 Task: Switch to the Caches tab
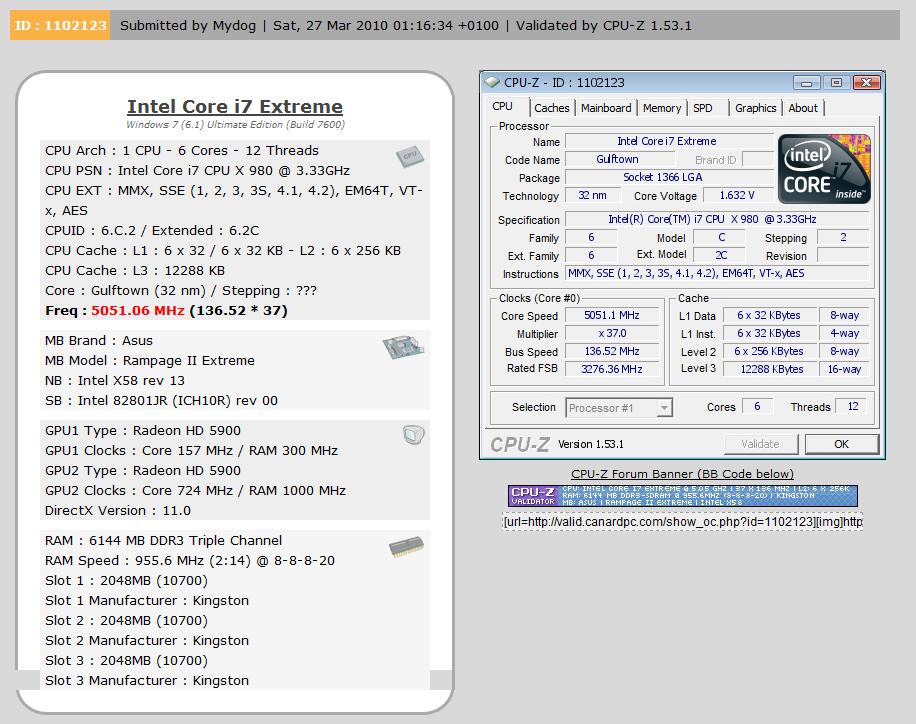551,108
